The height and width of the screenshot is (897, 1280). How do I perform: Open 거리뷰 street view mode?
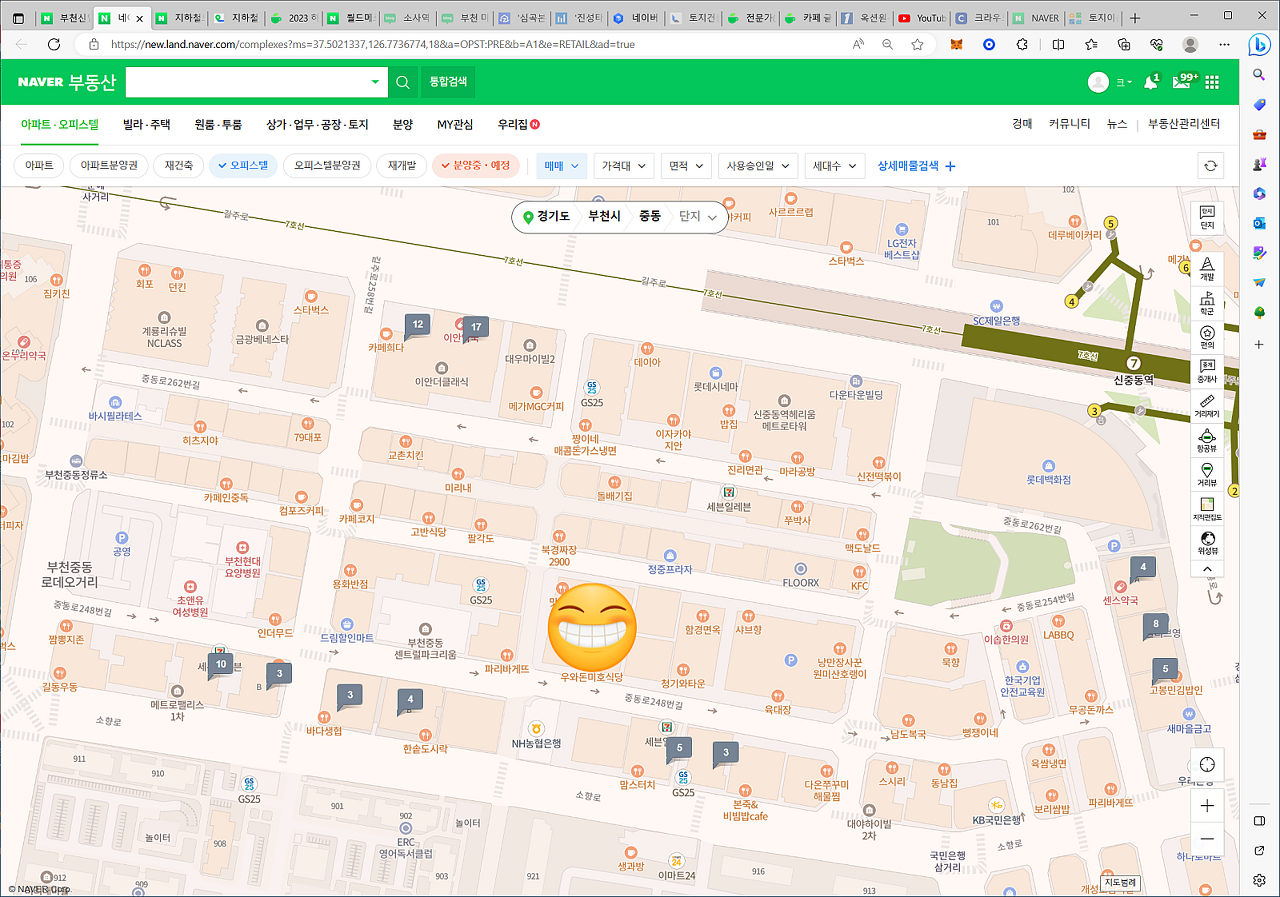point(1207,475)
